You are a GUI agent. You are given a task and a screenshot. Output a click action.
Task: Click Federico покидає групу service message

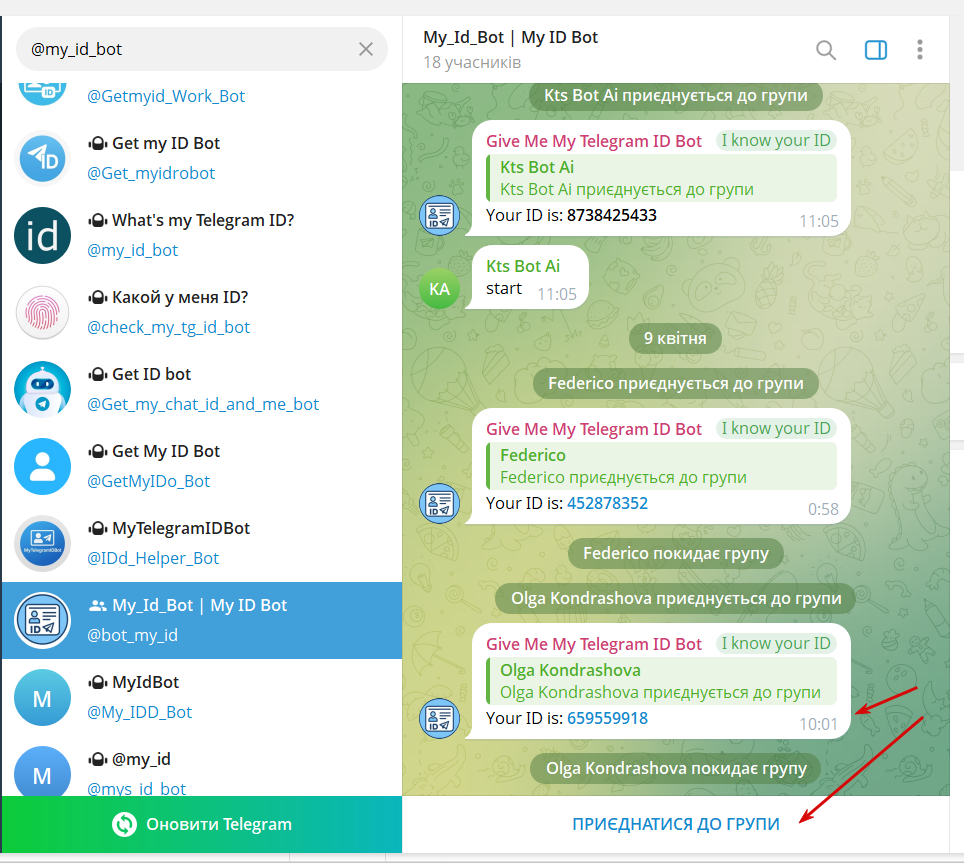[x=676, y=553]
